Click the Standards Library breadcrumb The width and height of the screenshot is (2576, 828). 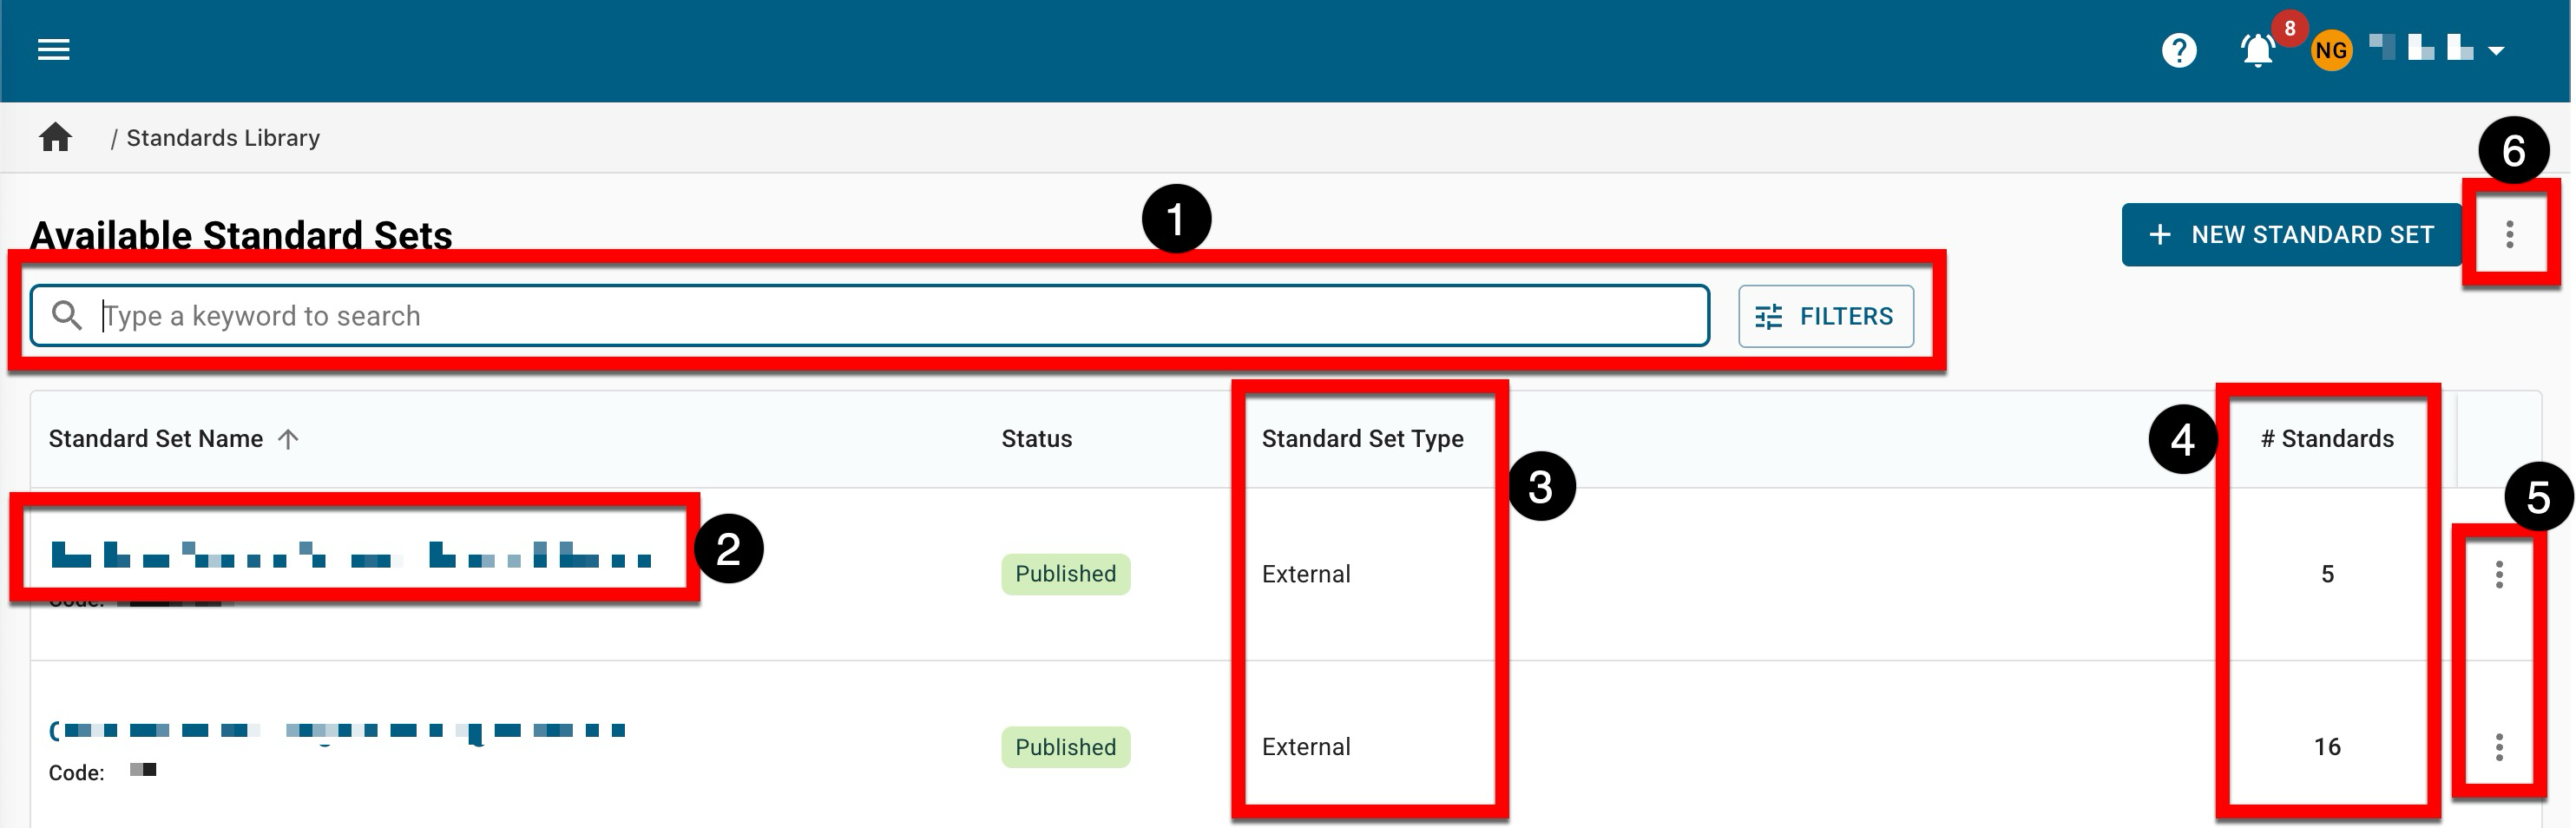pyautogui.click(x=222, y=138)
